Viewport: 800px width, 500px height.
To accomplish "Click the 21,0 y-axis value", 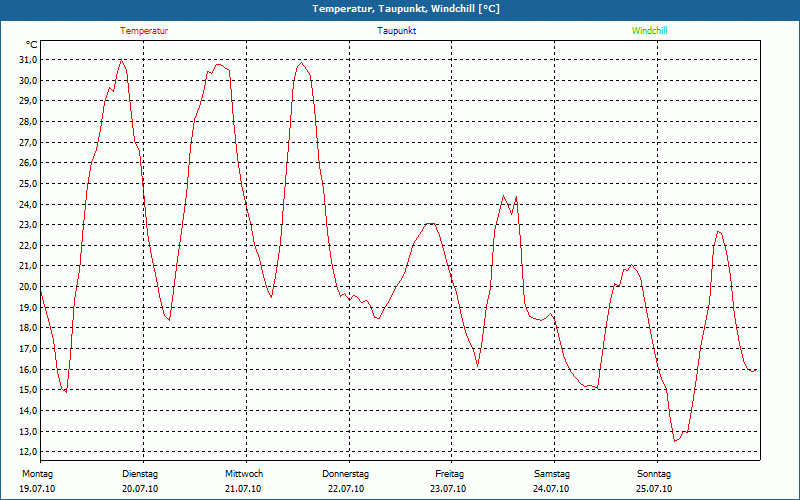I will 28,266.
